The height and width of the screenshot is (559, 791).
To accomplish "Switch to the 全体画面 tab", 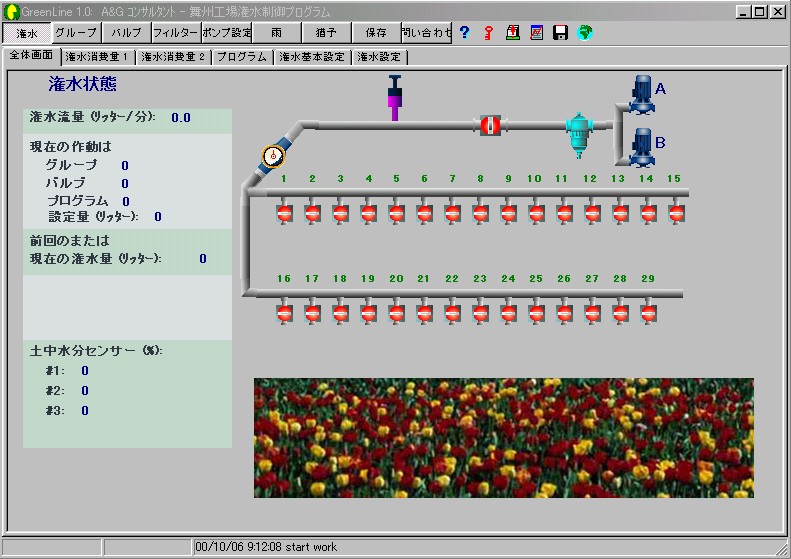I will 31,55.
